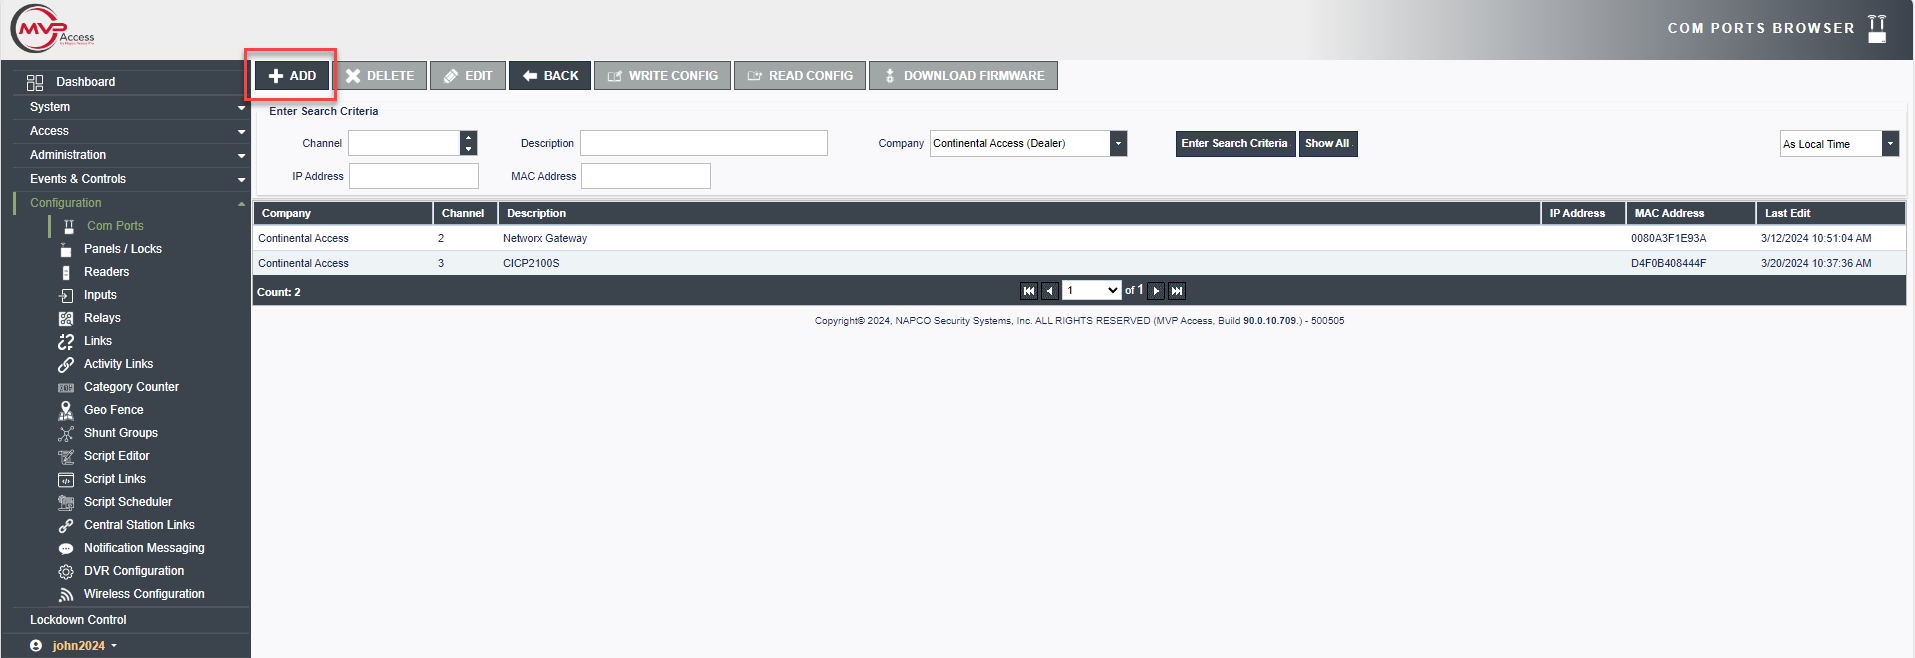
Task: Open DVR Configuration settings
Action: pos(133,571)
